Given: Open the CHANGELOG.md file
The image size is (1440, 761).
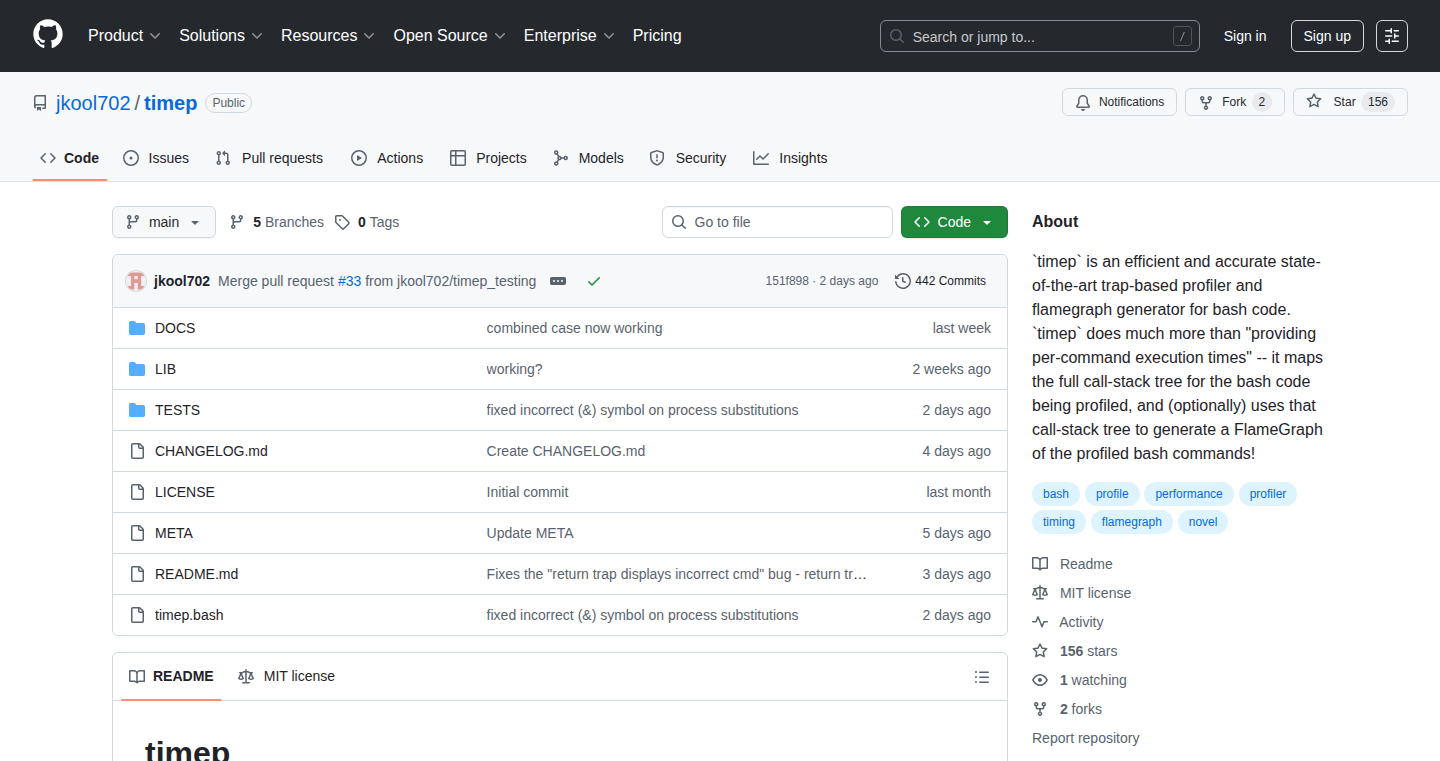Looking at the screenshot, I should 211,451.
